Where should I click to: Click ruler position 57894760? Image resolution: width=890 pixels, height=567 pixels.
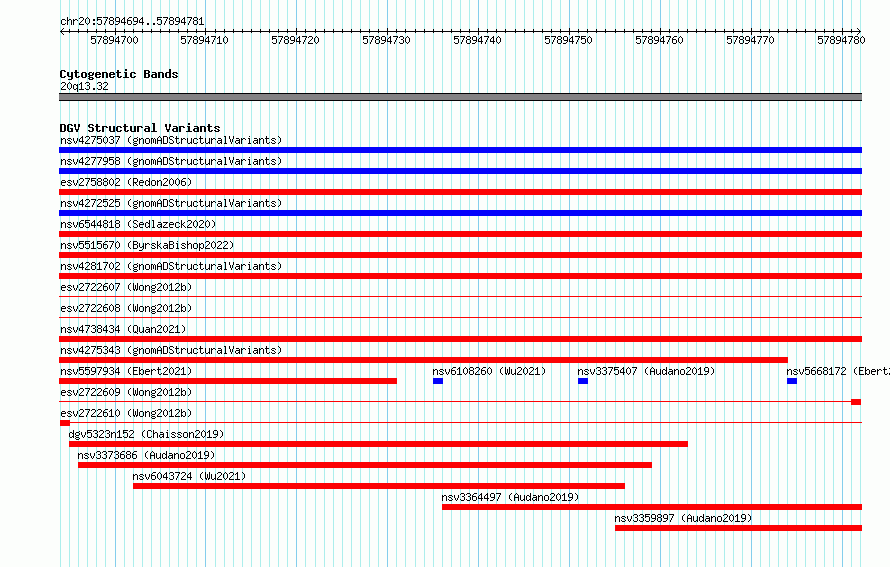point(659,40)
